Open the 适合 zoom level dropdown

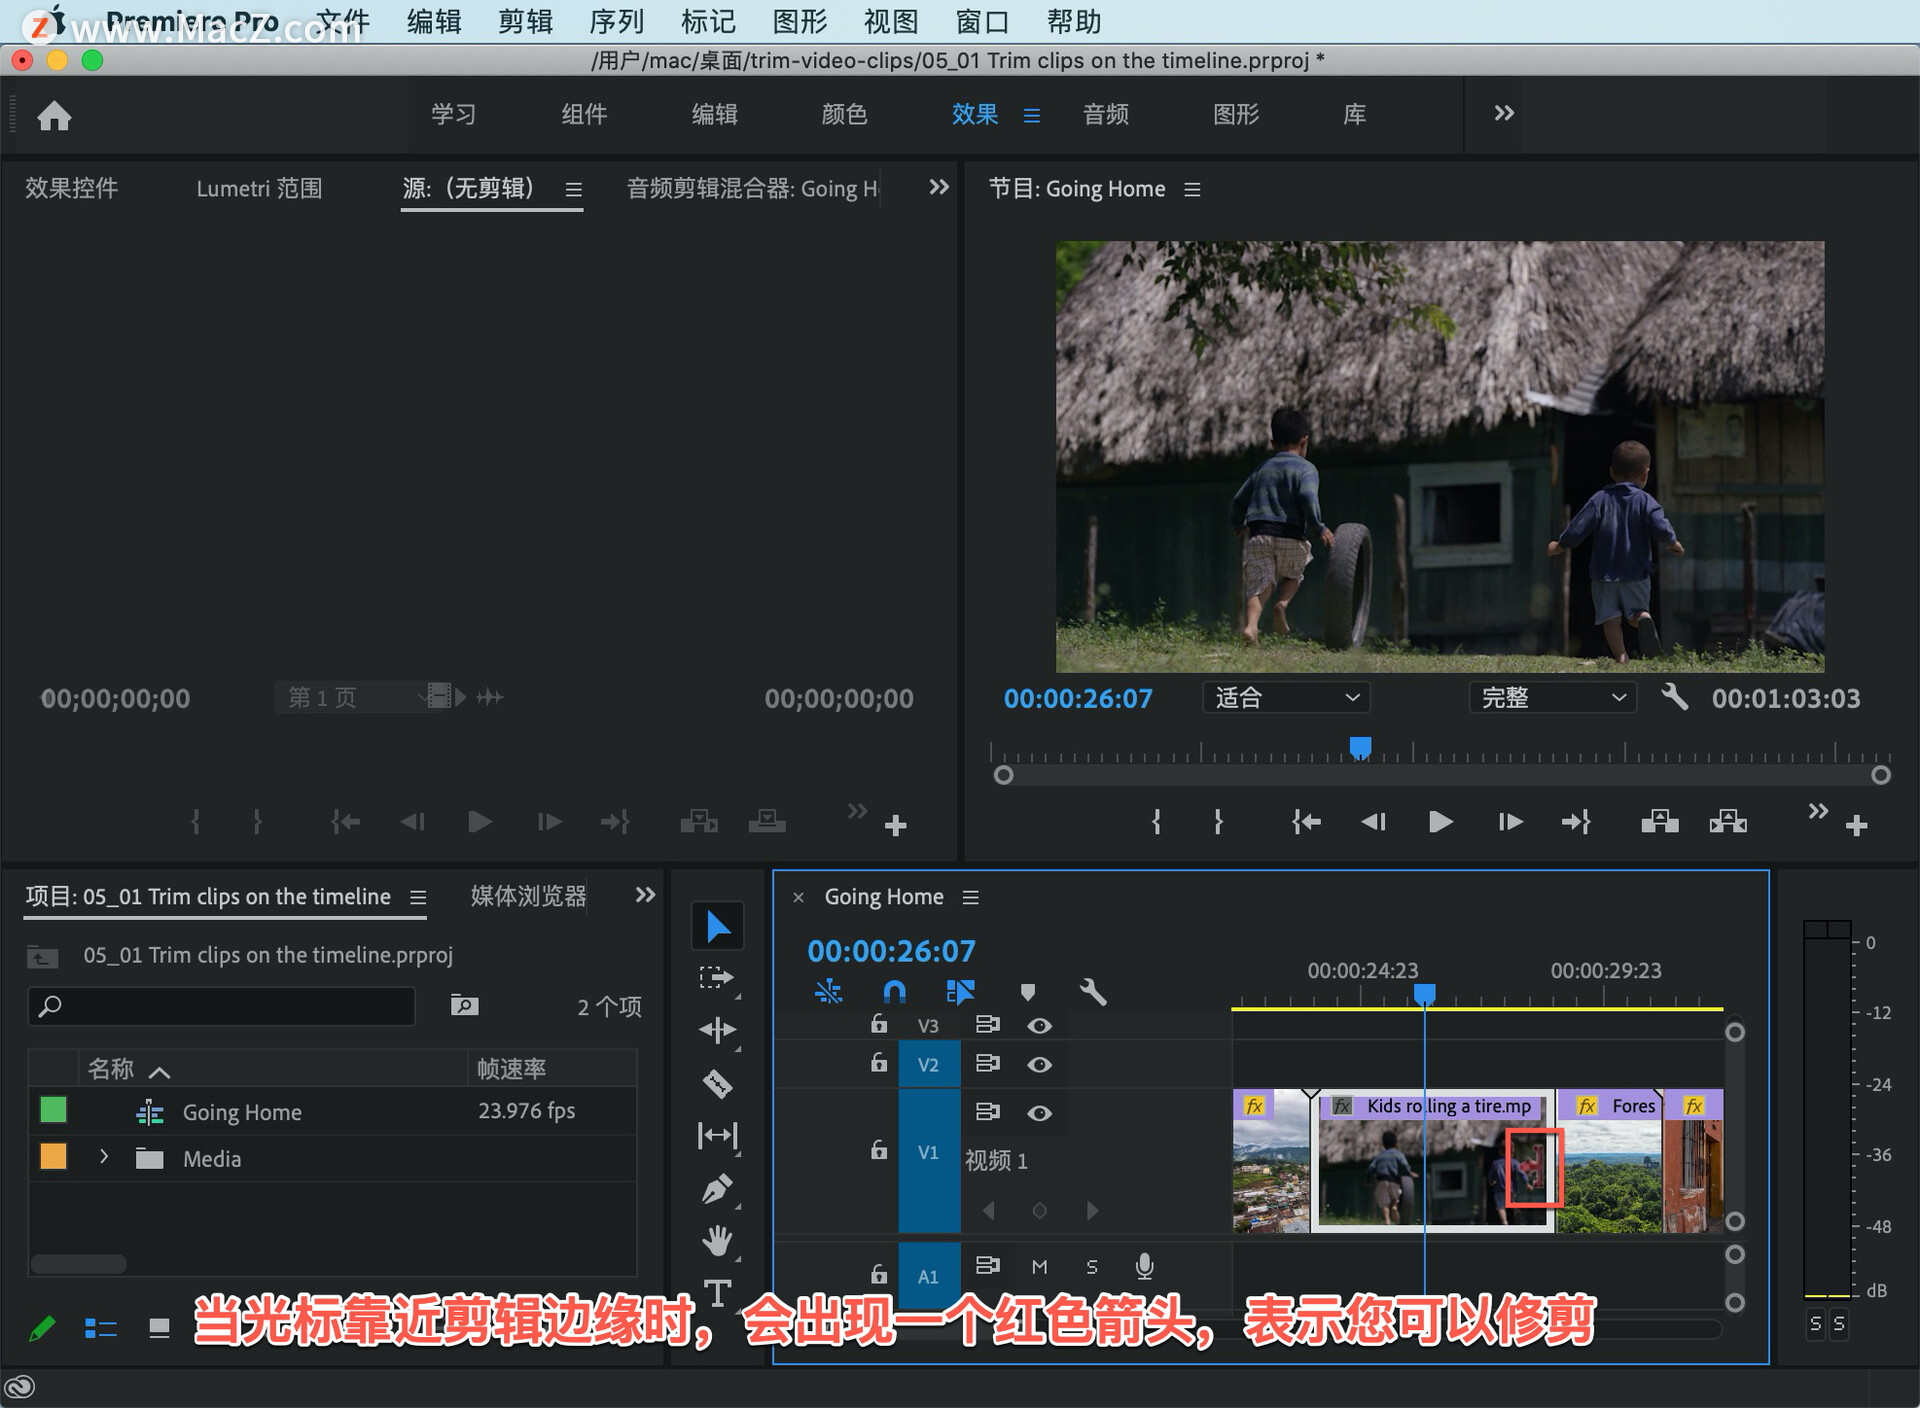click(x=1285, y=698)
